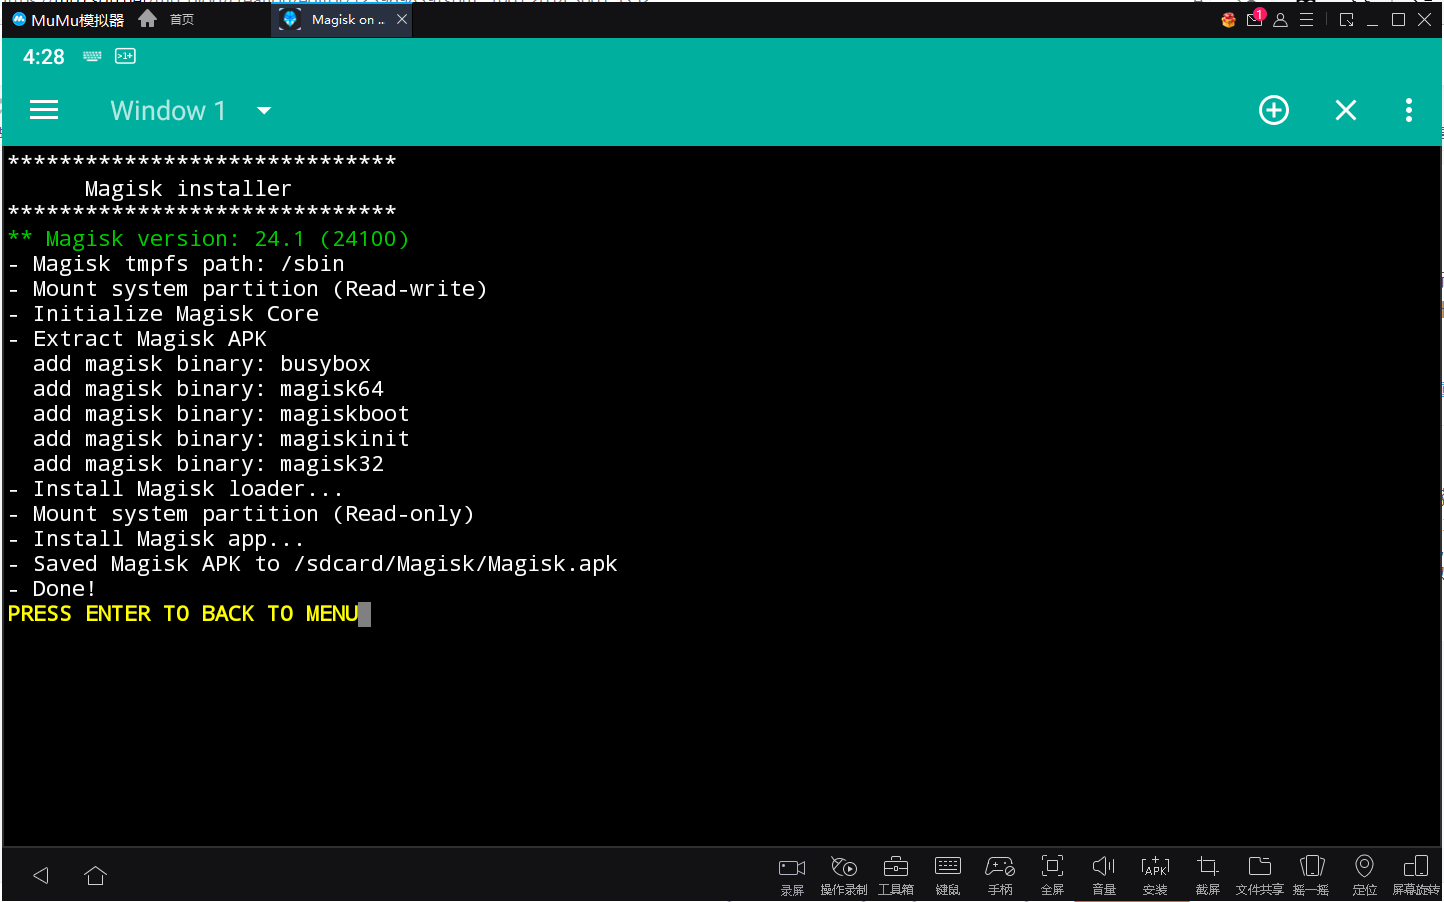
Task: Start screen recording (录屏)
Action: (x=792, y=876)
